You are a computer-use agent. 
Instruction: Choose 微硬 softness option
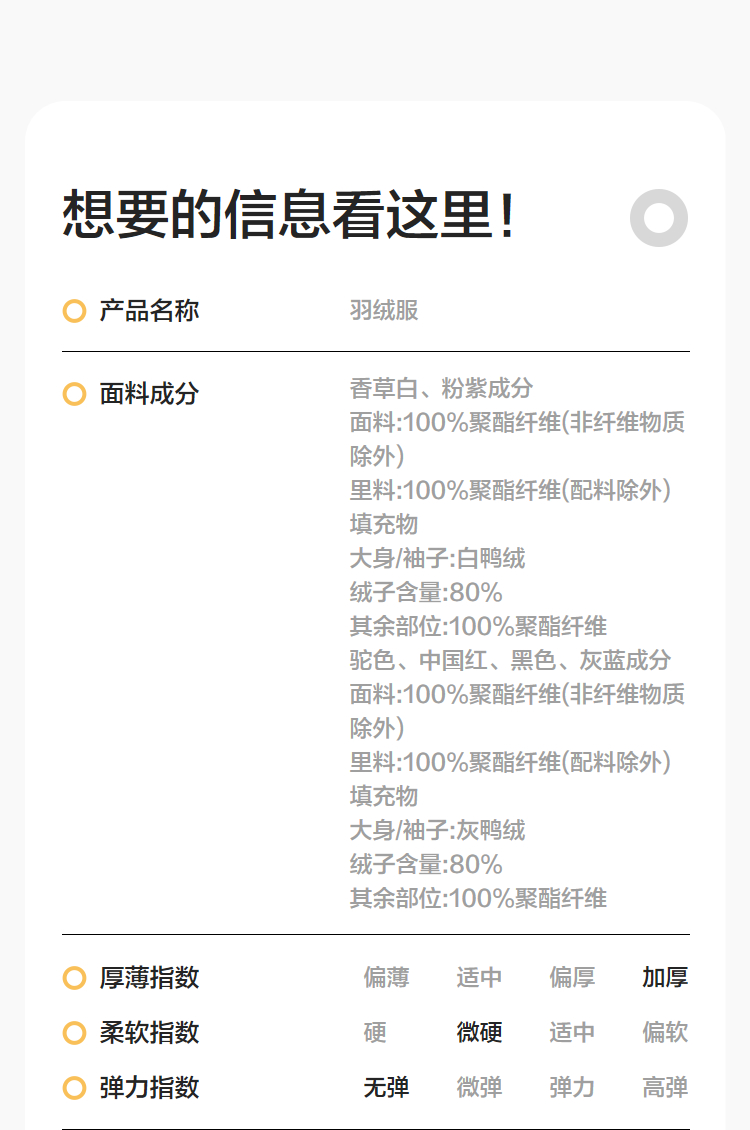(x=479, y=1032)
